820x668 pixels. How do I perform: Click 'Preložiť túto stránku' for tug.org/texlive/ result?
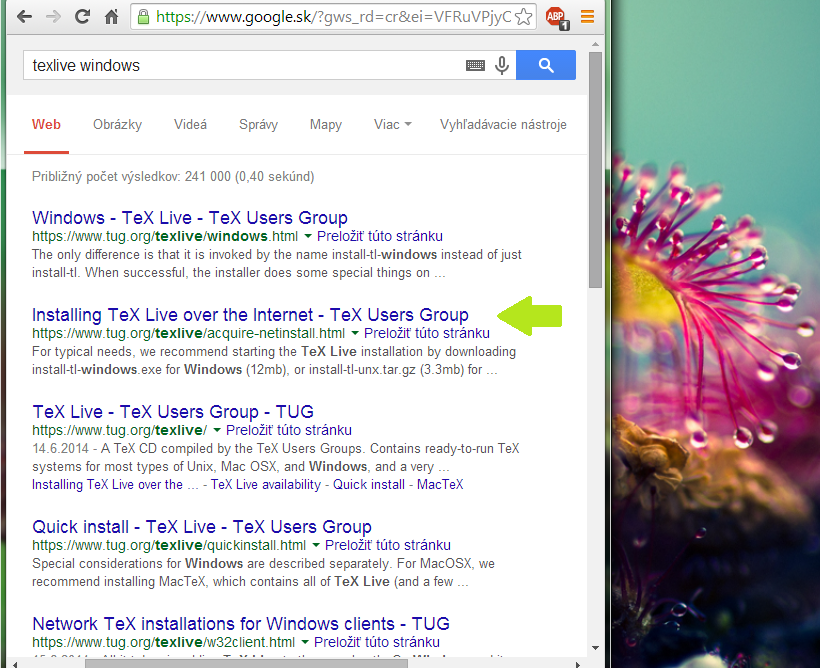coord(289,430)
